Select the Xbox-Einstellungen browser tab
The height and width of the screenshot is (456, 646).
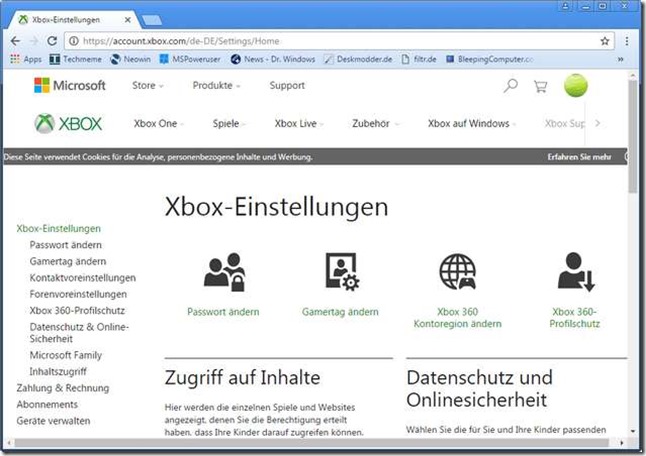pyautogui.click(x=72, y=20)
